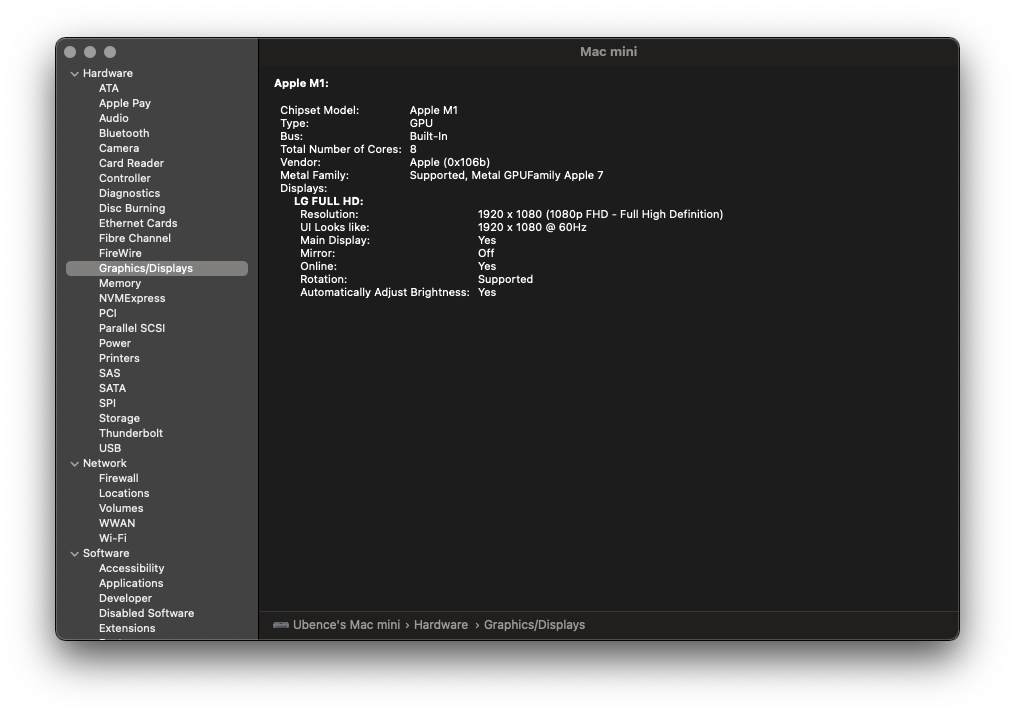1015x714 pixels.
Task: Collapse the Hardware section chevron
Action: click(74, 74)
